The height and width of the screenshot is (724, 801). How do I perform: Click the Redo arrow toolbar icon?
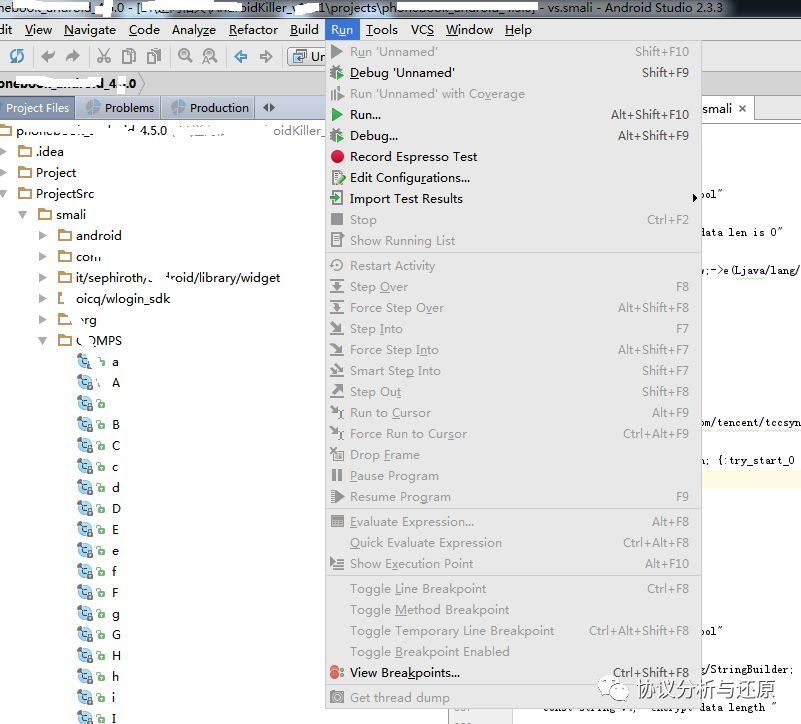coord(73,56)
